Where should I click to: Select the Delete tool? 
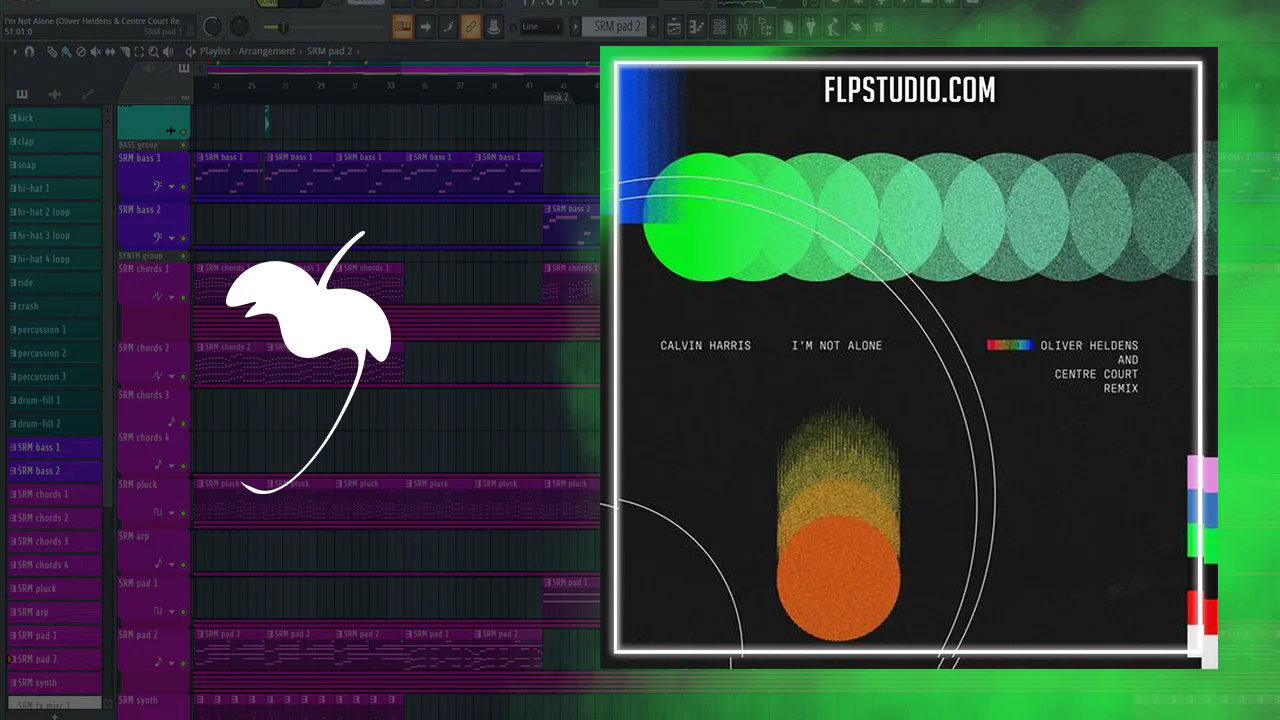(81, 51)
